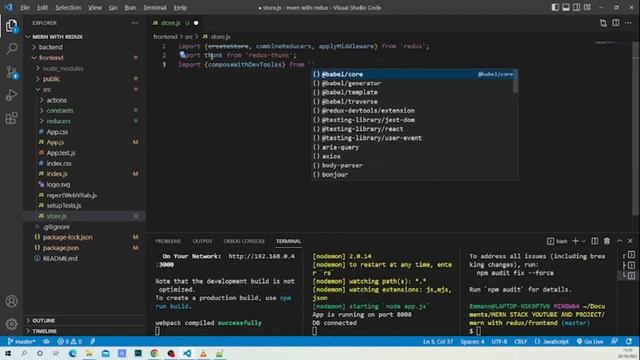Open Source Control view in activity bar
This screenshot has width=640, height=360.
pyautogui.click(x=11, y=72)
